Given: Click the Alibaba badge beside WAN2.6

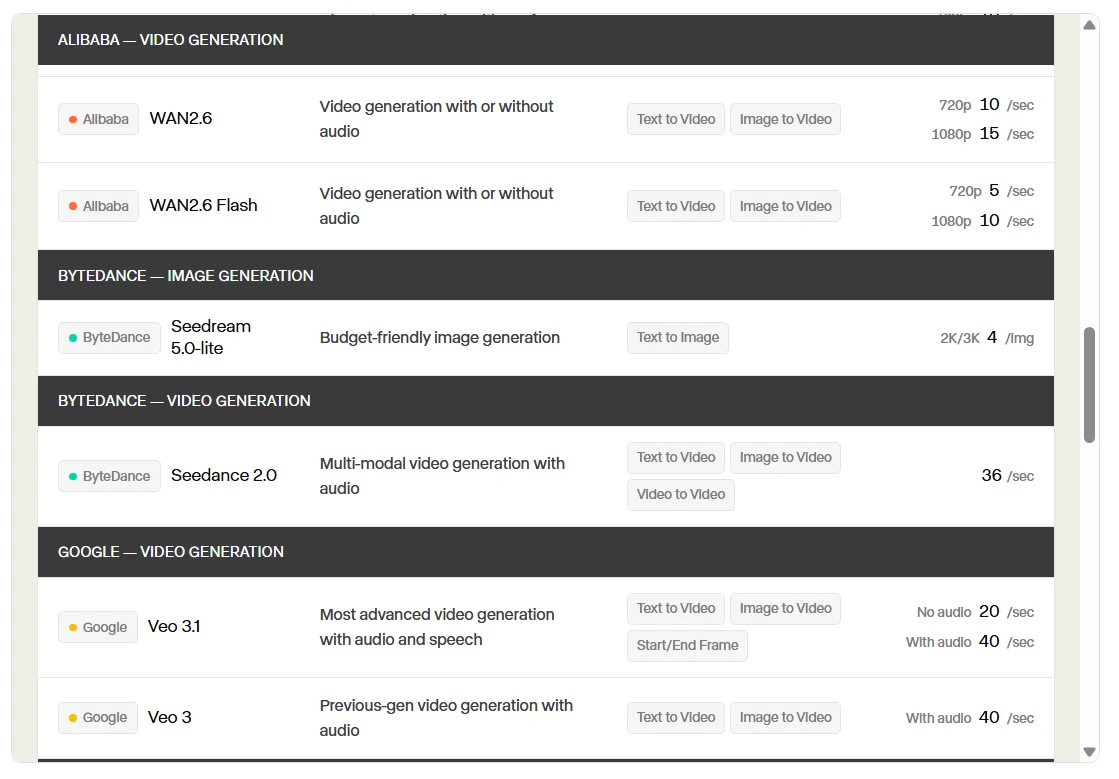Looking at the screenshot, I should (98, 119).
